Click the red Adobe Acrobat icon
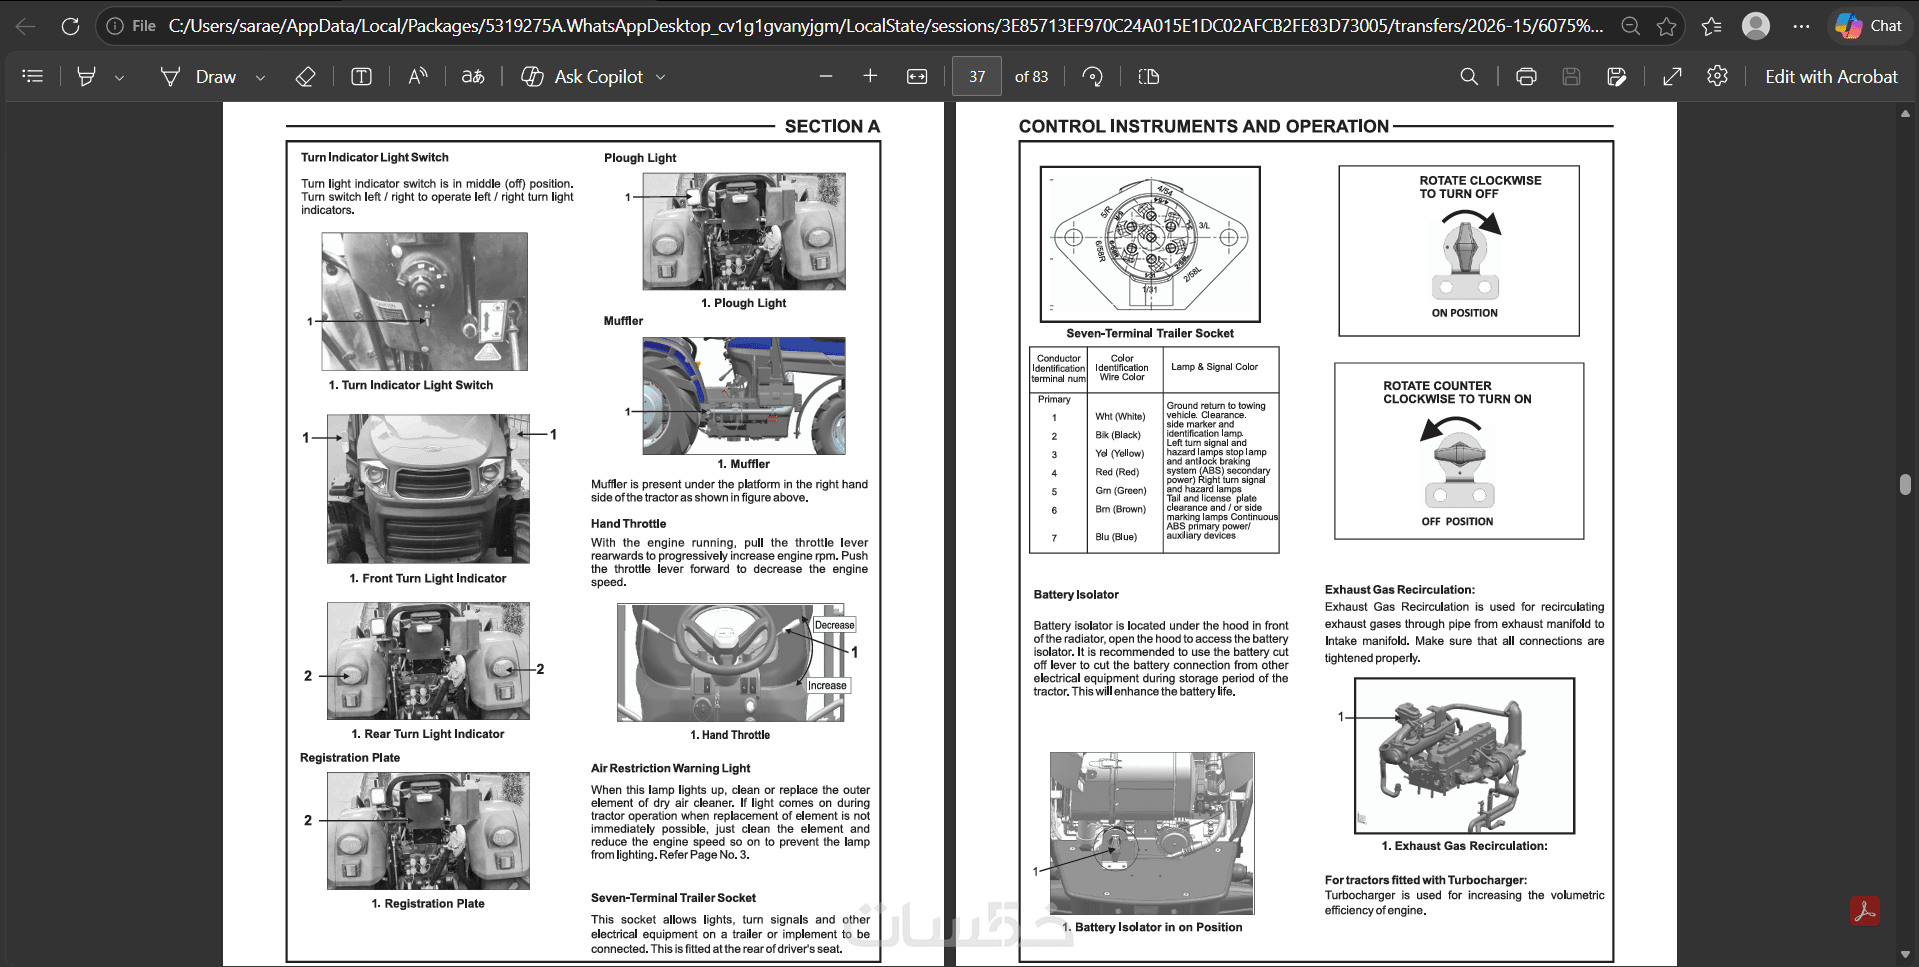1919x967 pixels. (x=1864, y=911)
